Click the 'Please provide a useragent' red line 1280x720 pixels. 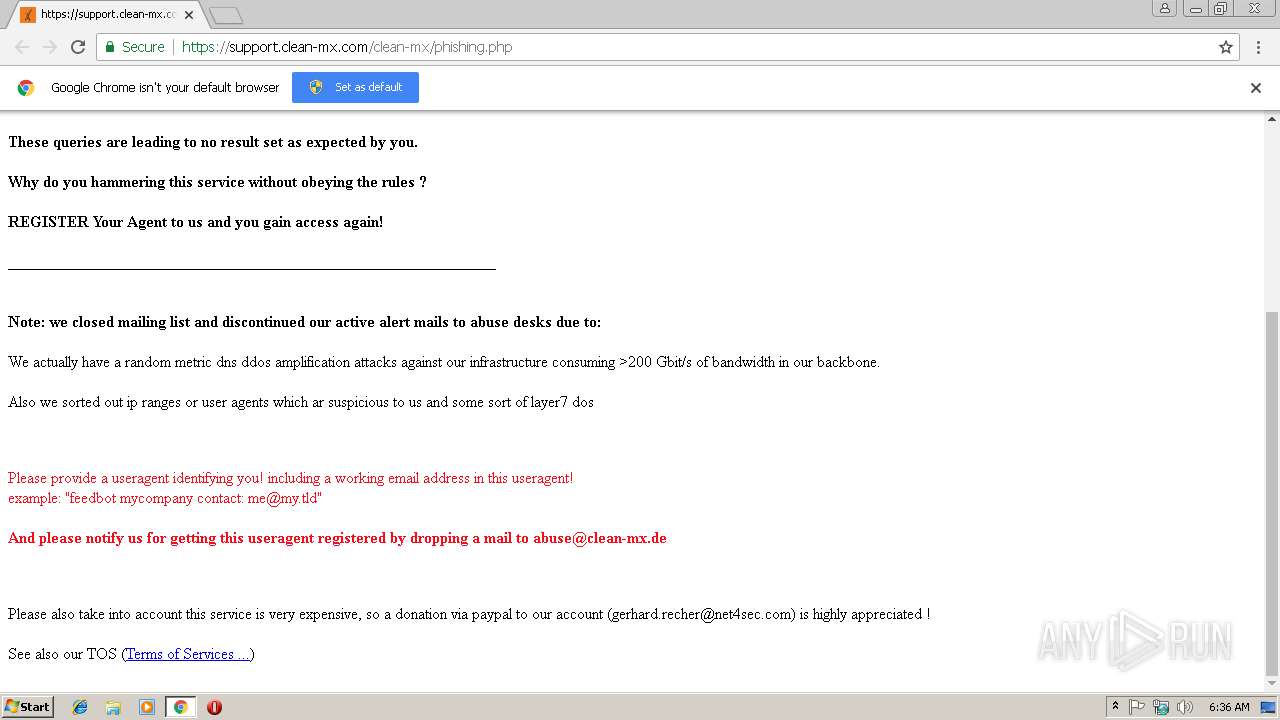pos(290,478)
